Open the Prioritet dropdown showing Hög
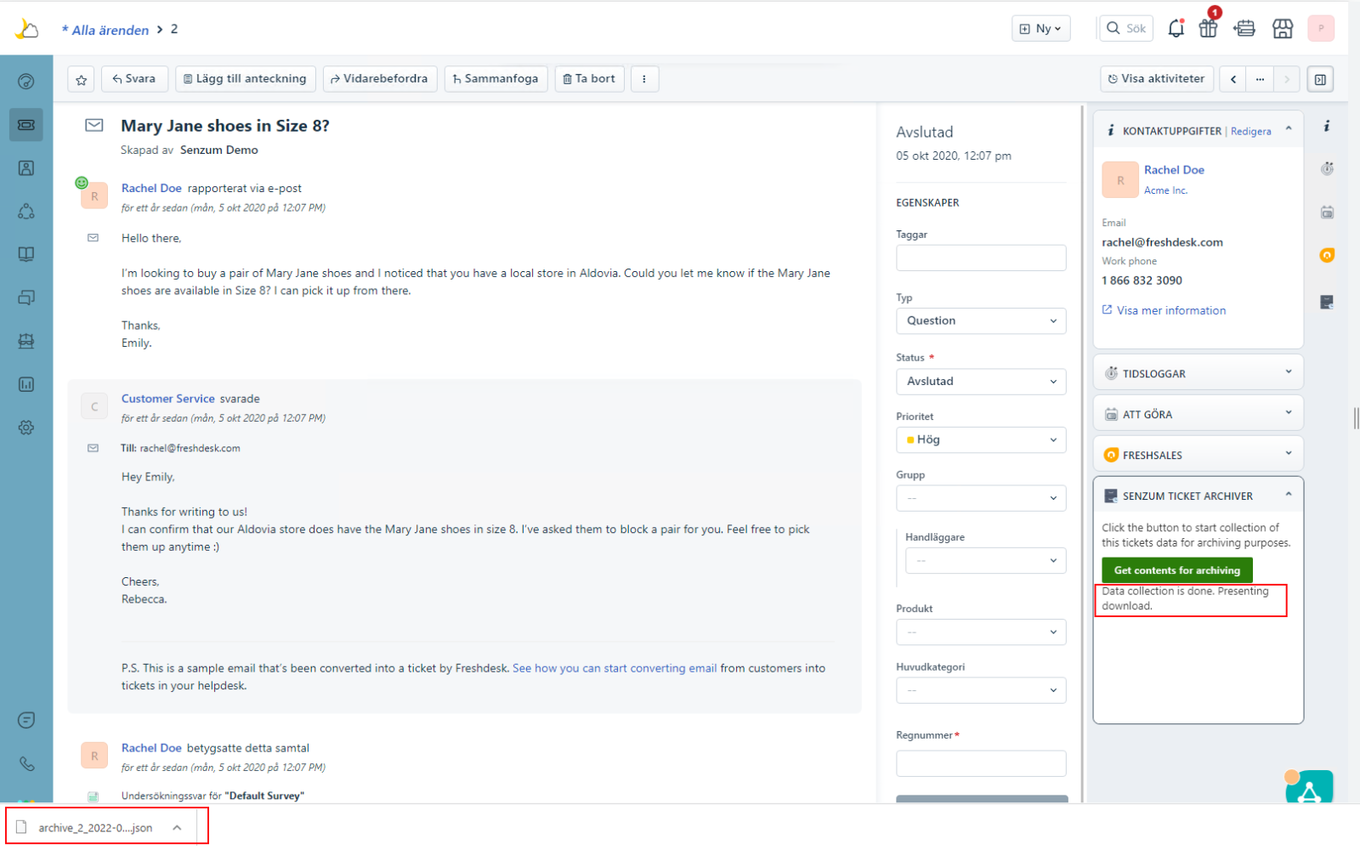 click(x=980, y=439)
